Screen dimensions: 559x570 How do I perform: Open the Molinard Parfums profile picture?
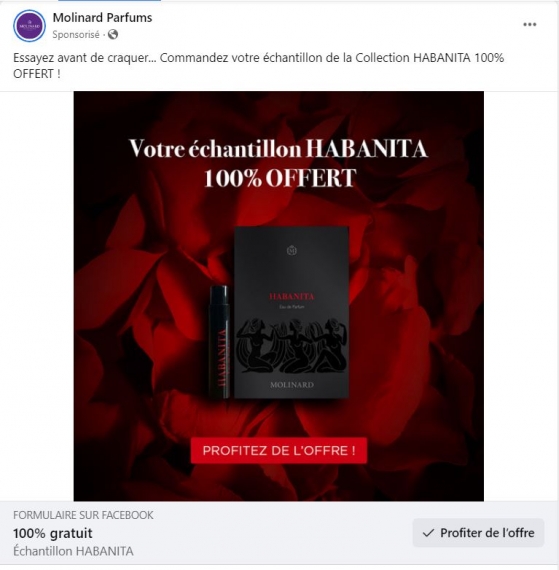click(x=29, y=26)
